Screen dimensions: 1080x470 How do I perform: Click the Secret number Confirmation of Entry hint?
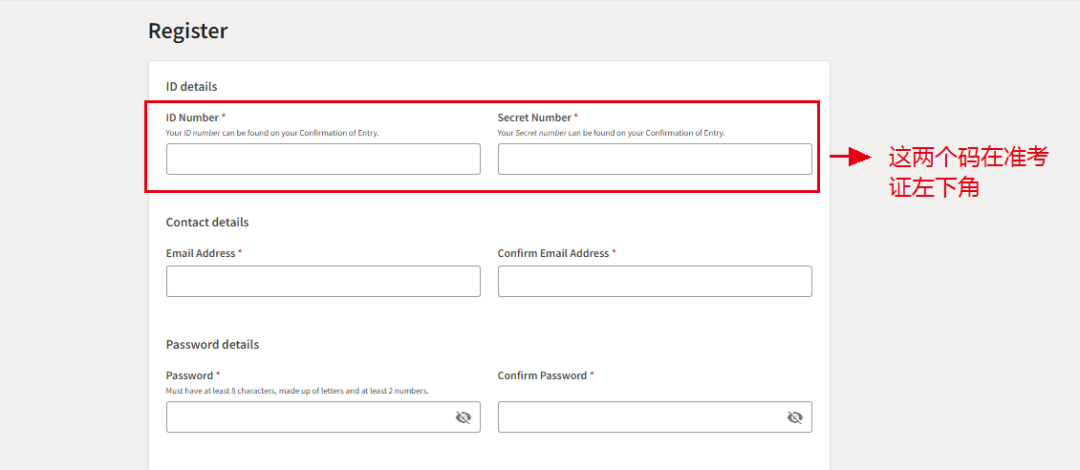[x=611, y=133]
